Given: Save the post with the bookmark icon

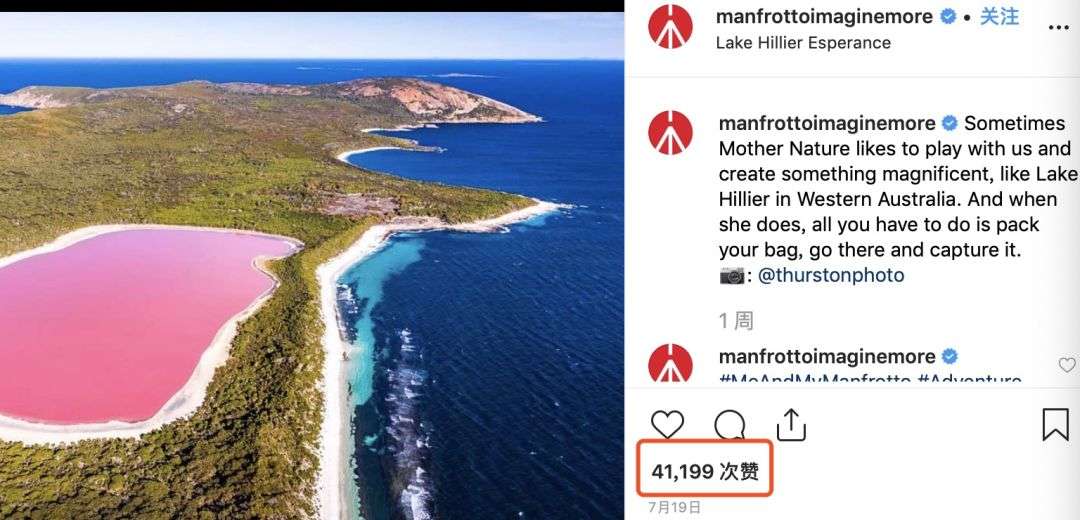Looking at the screenshot, I should coord(1055,424).
